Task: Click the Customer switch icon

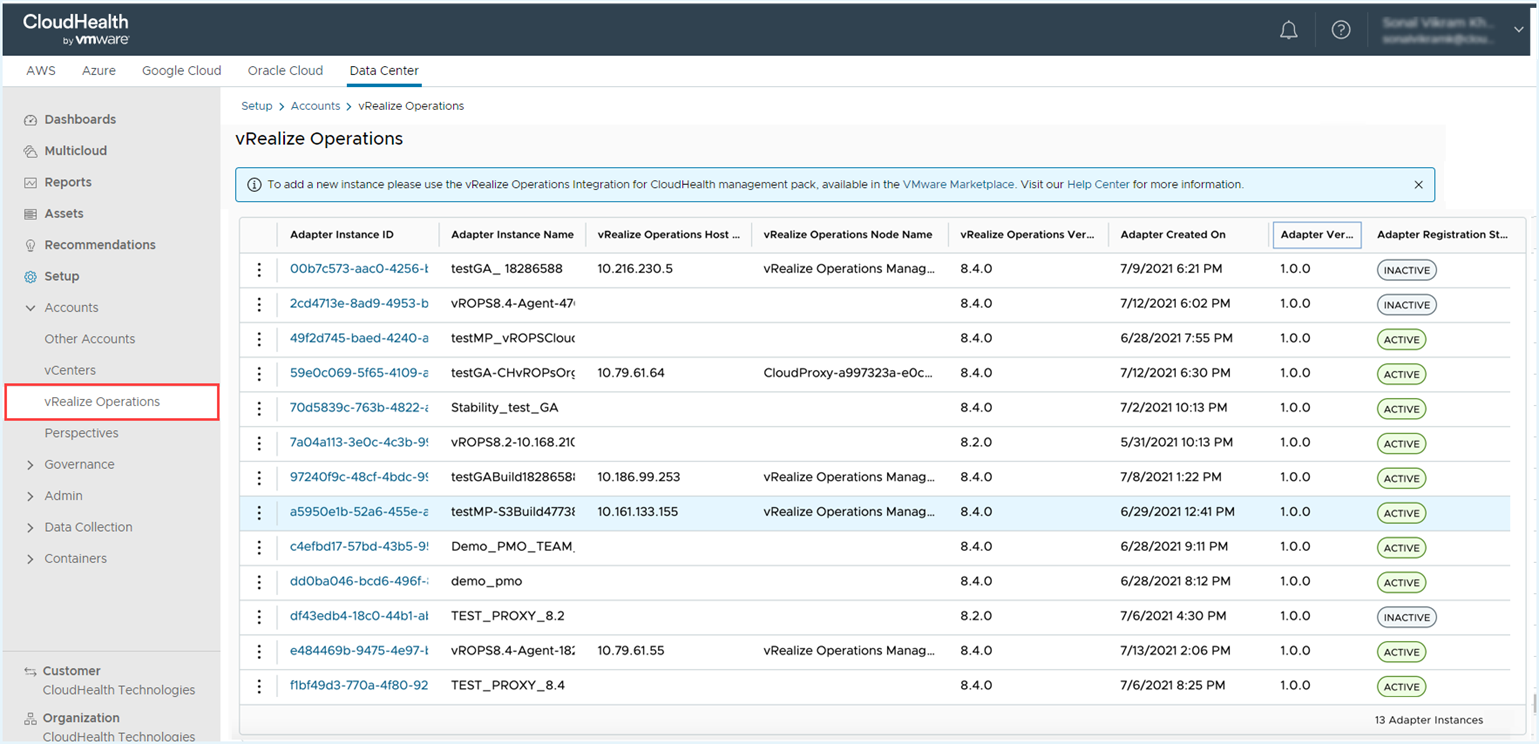Action: (30, 671)
